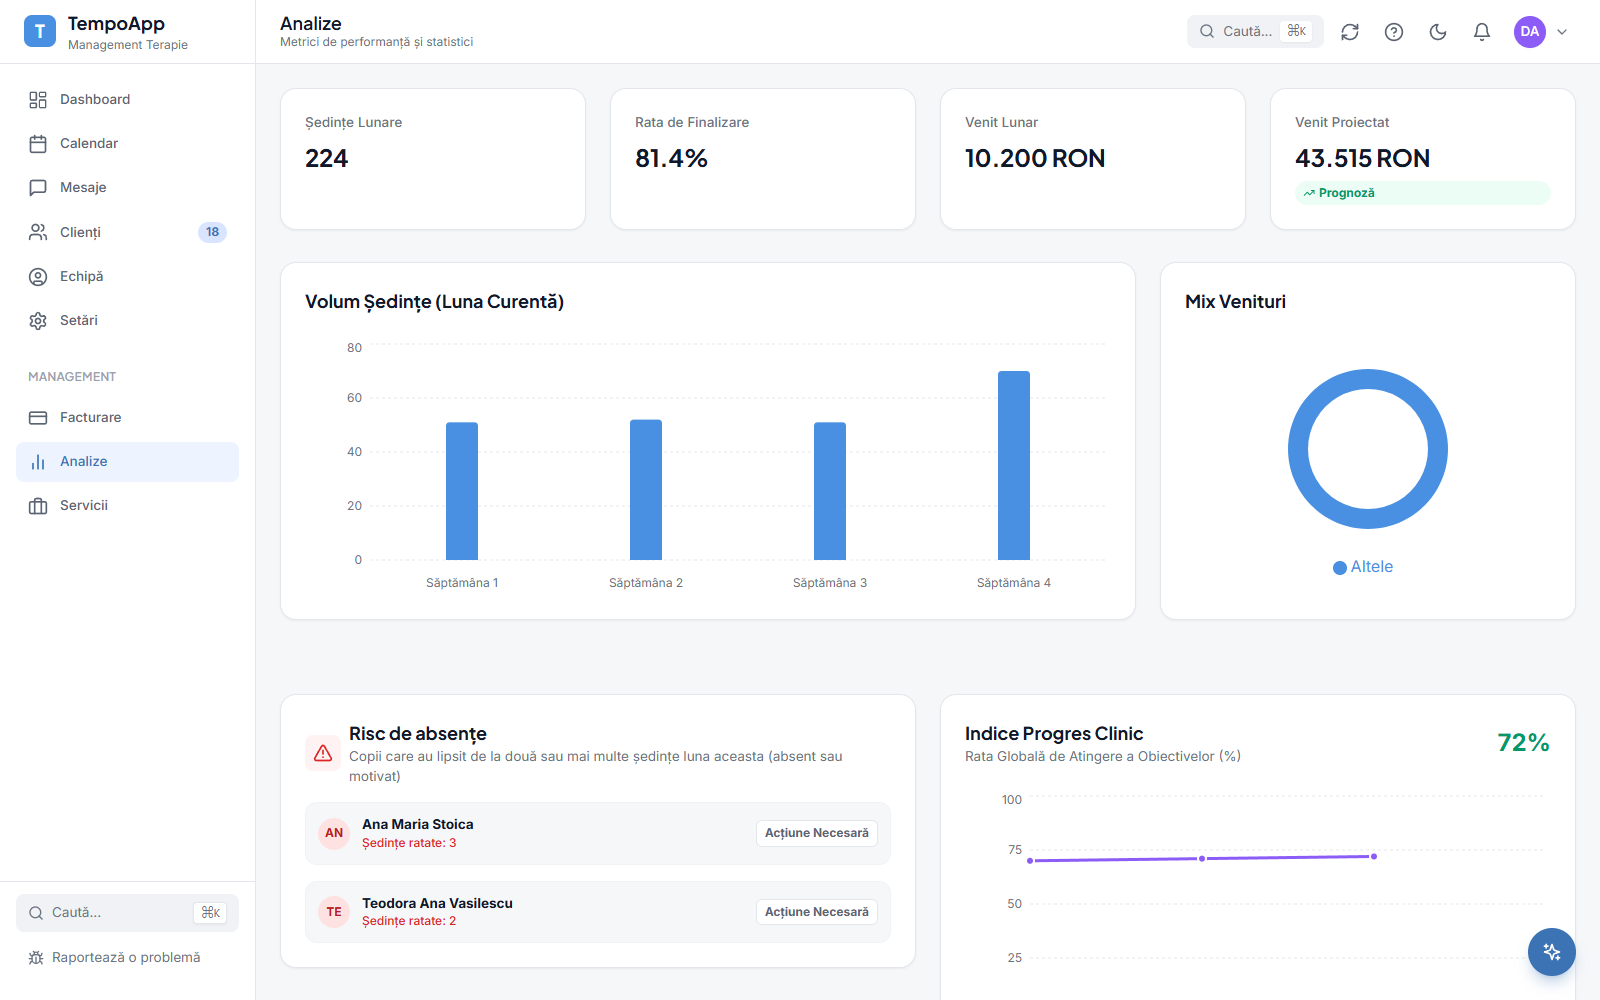Viewport: 1600px width, 1000px height.
Task: Click the Săptămâna 1 bar
Action: click(462, 491)
